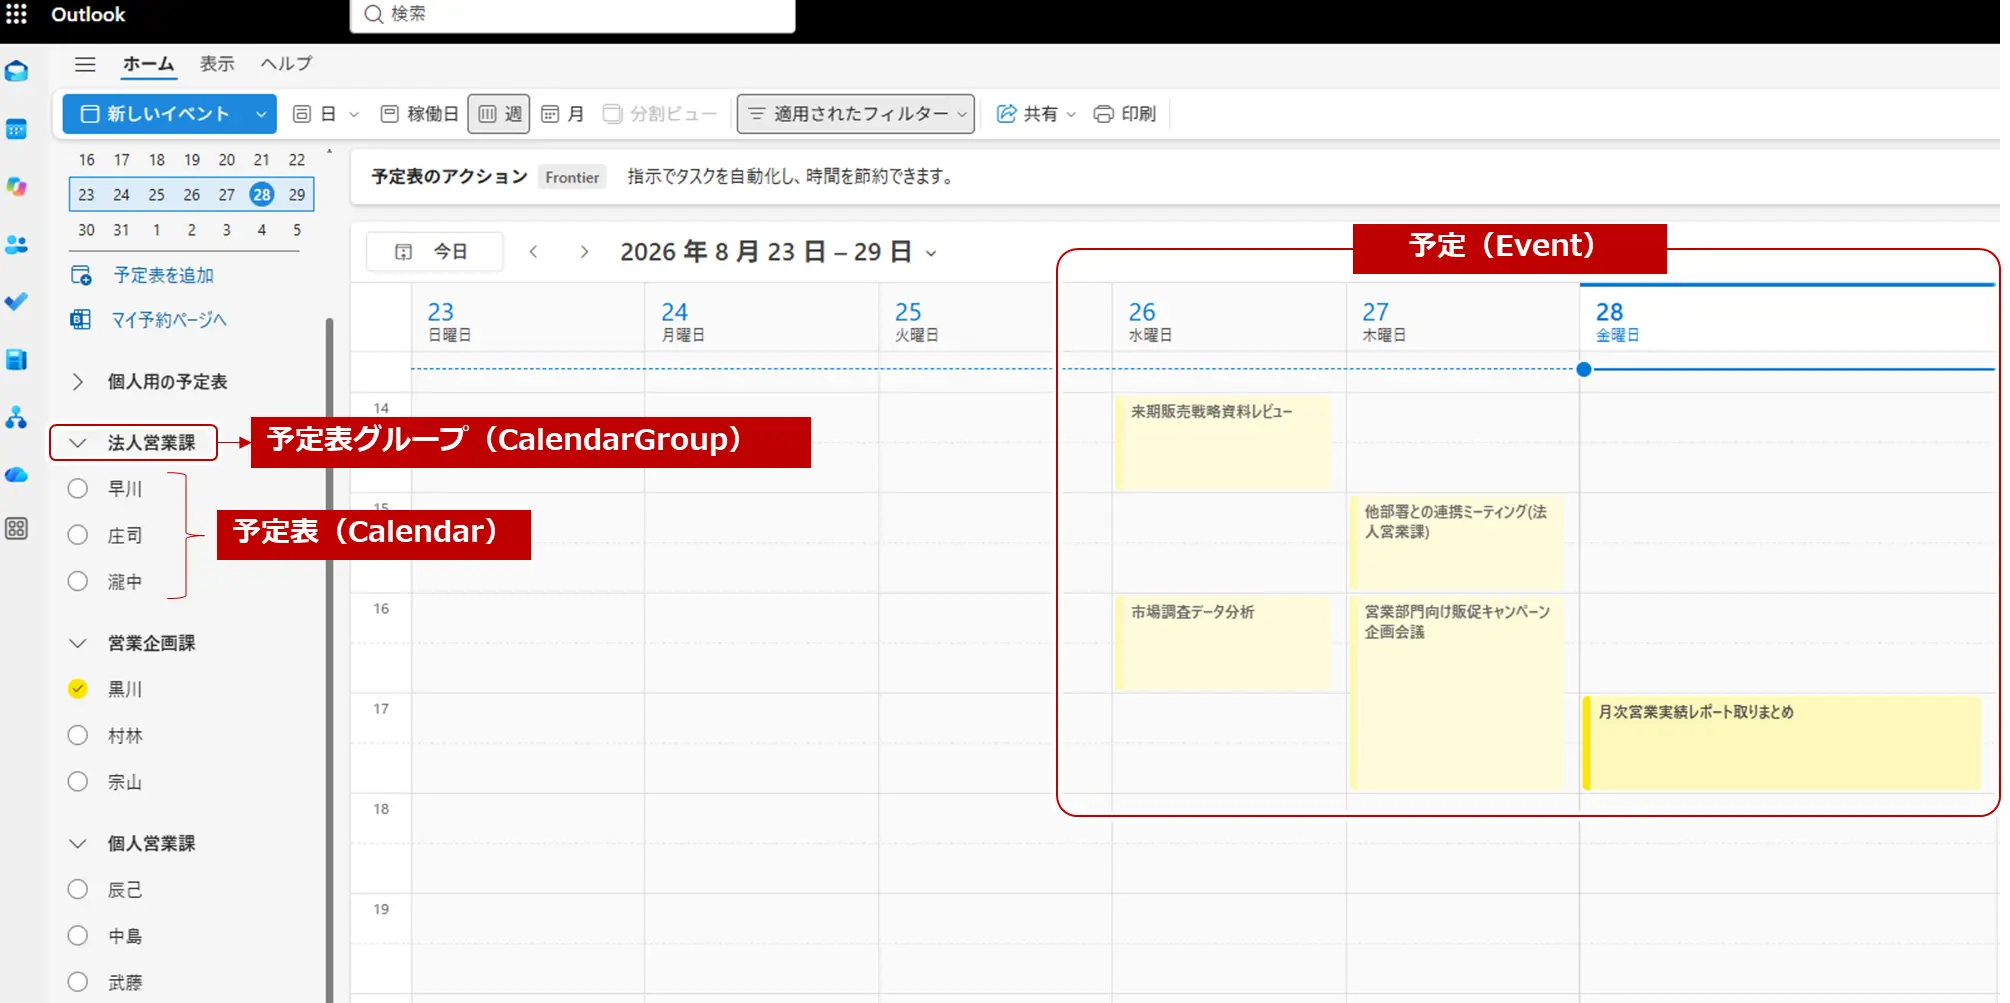Open more apps grid in app rail
This screenshot has height=1003, width=2010.
17,529
